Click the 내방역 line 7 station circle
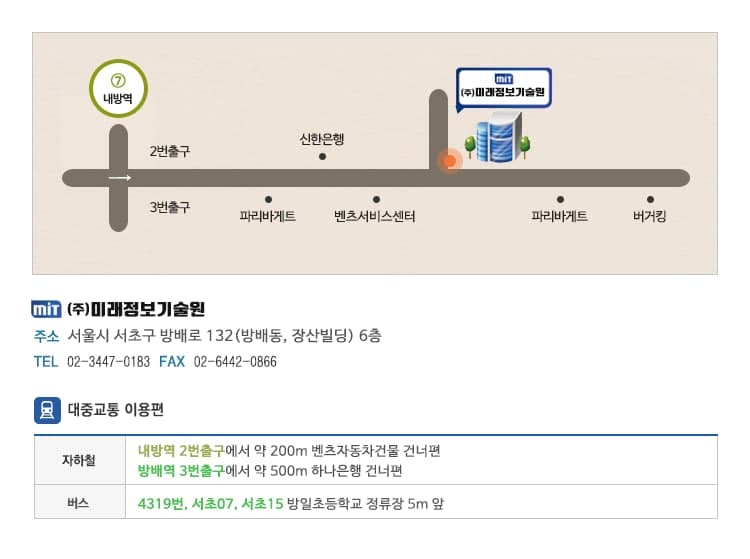The width and height of the screenshot is (750, 559). [118, 88]
